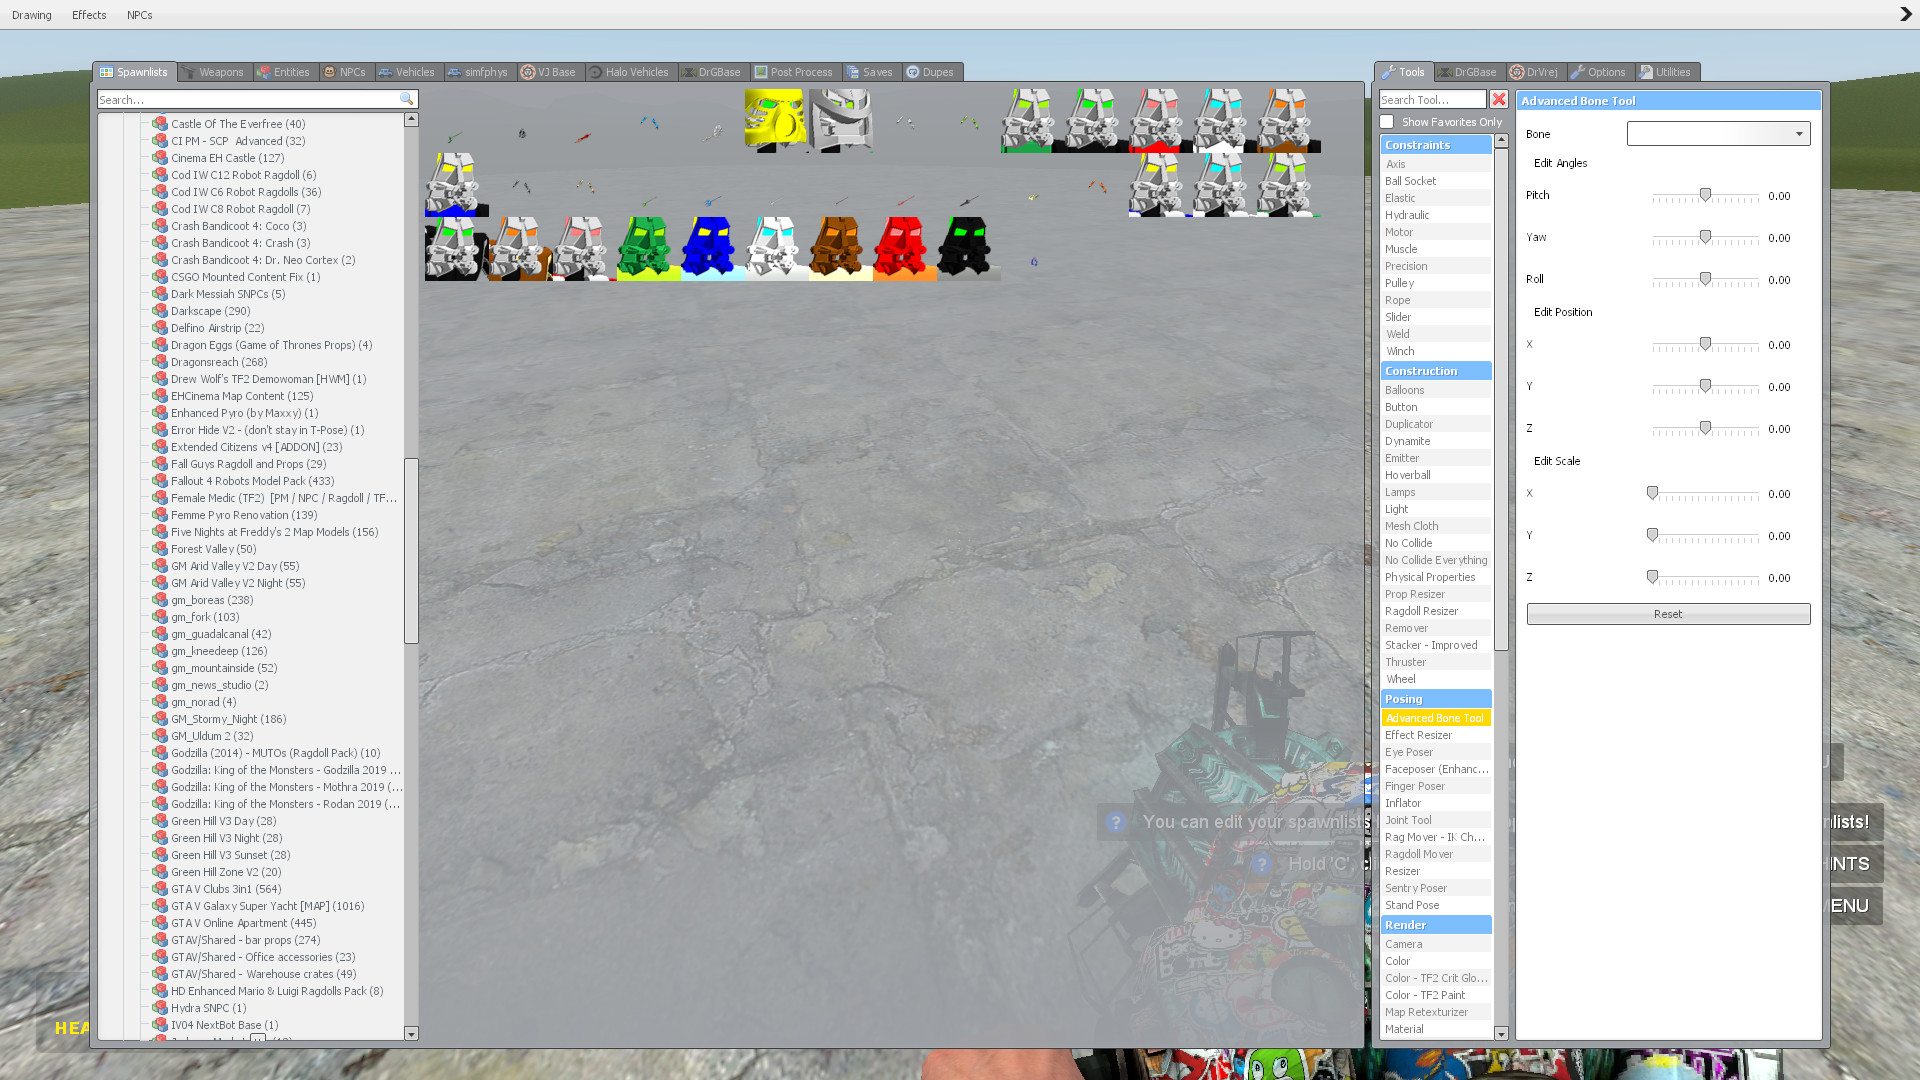Toggle the Physical Properties tool

tap(1430, 577)
